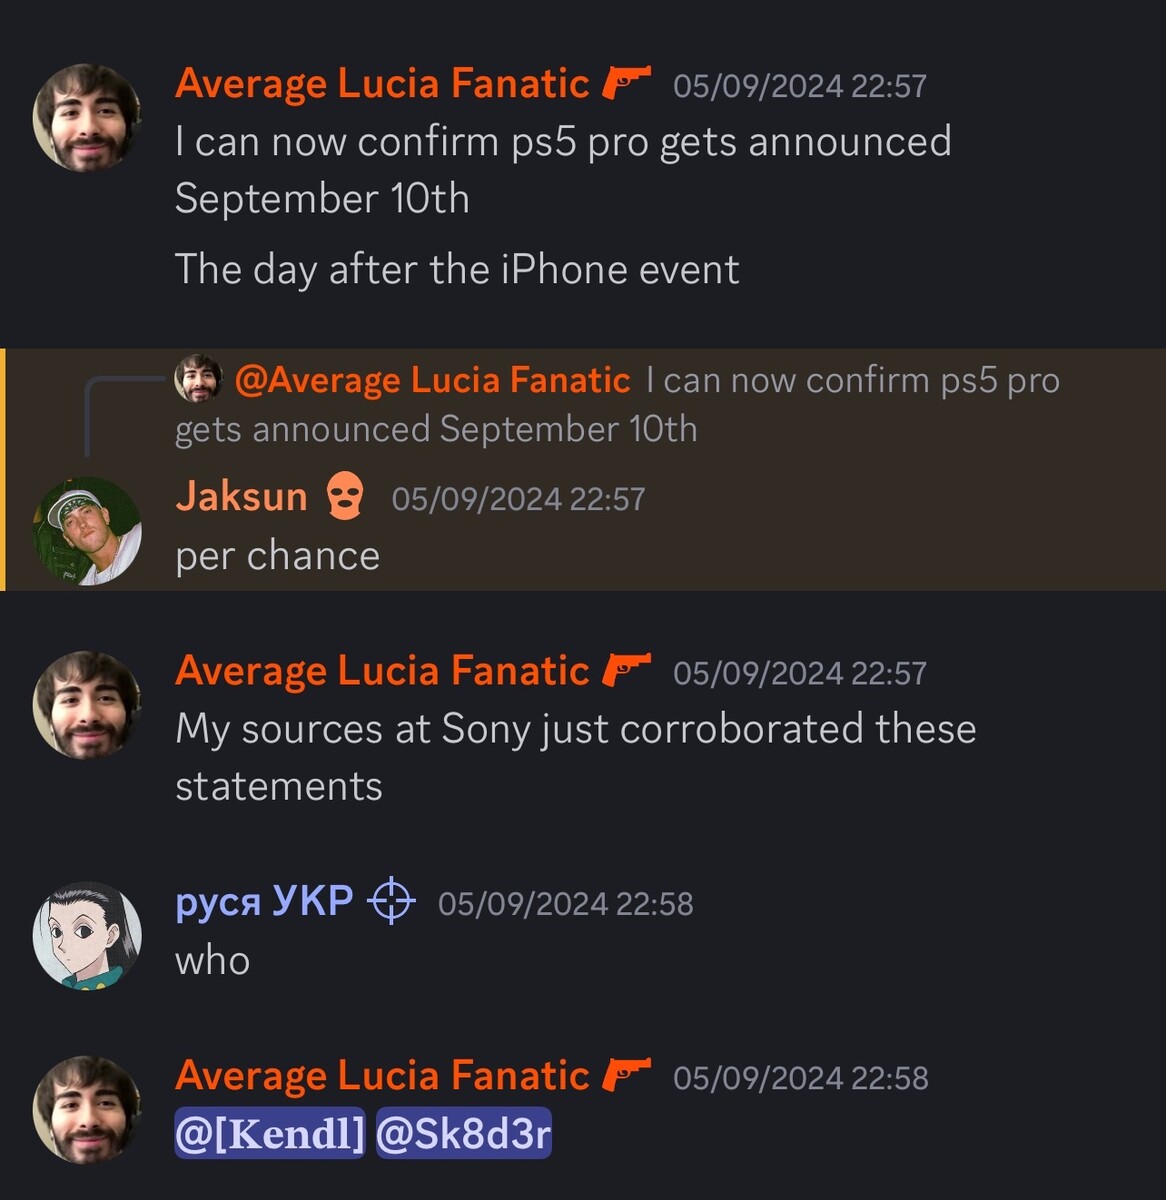The width and height of the screenshot is (1166, 1200).
Task: Click the "The day after the iPhone event" message
Action: [x=457, y=270]
